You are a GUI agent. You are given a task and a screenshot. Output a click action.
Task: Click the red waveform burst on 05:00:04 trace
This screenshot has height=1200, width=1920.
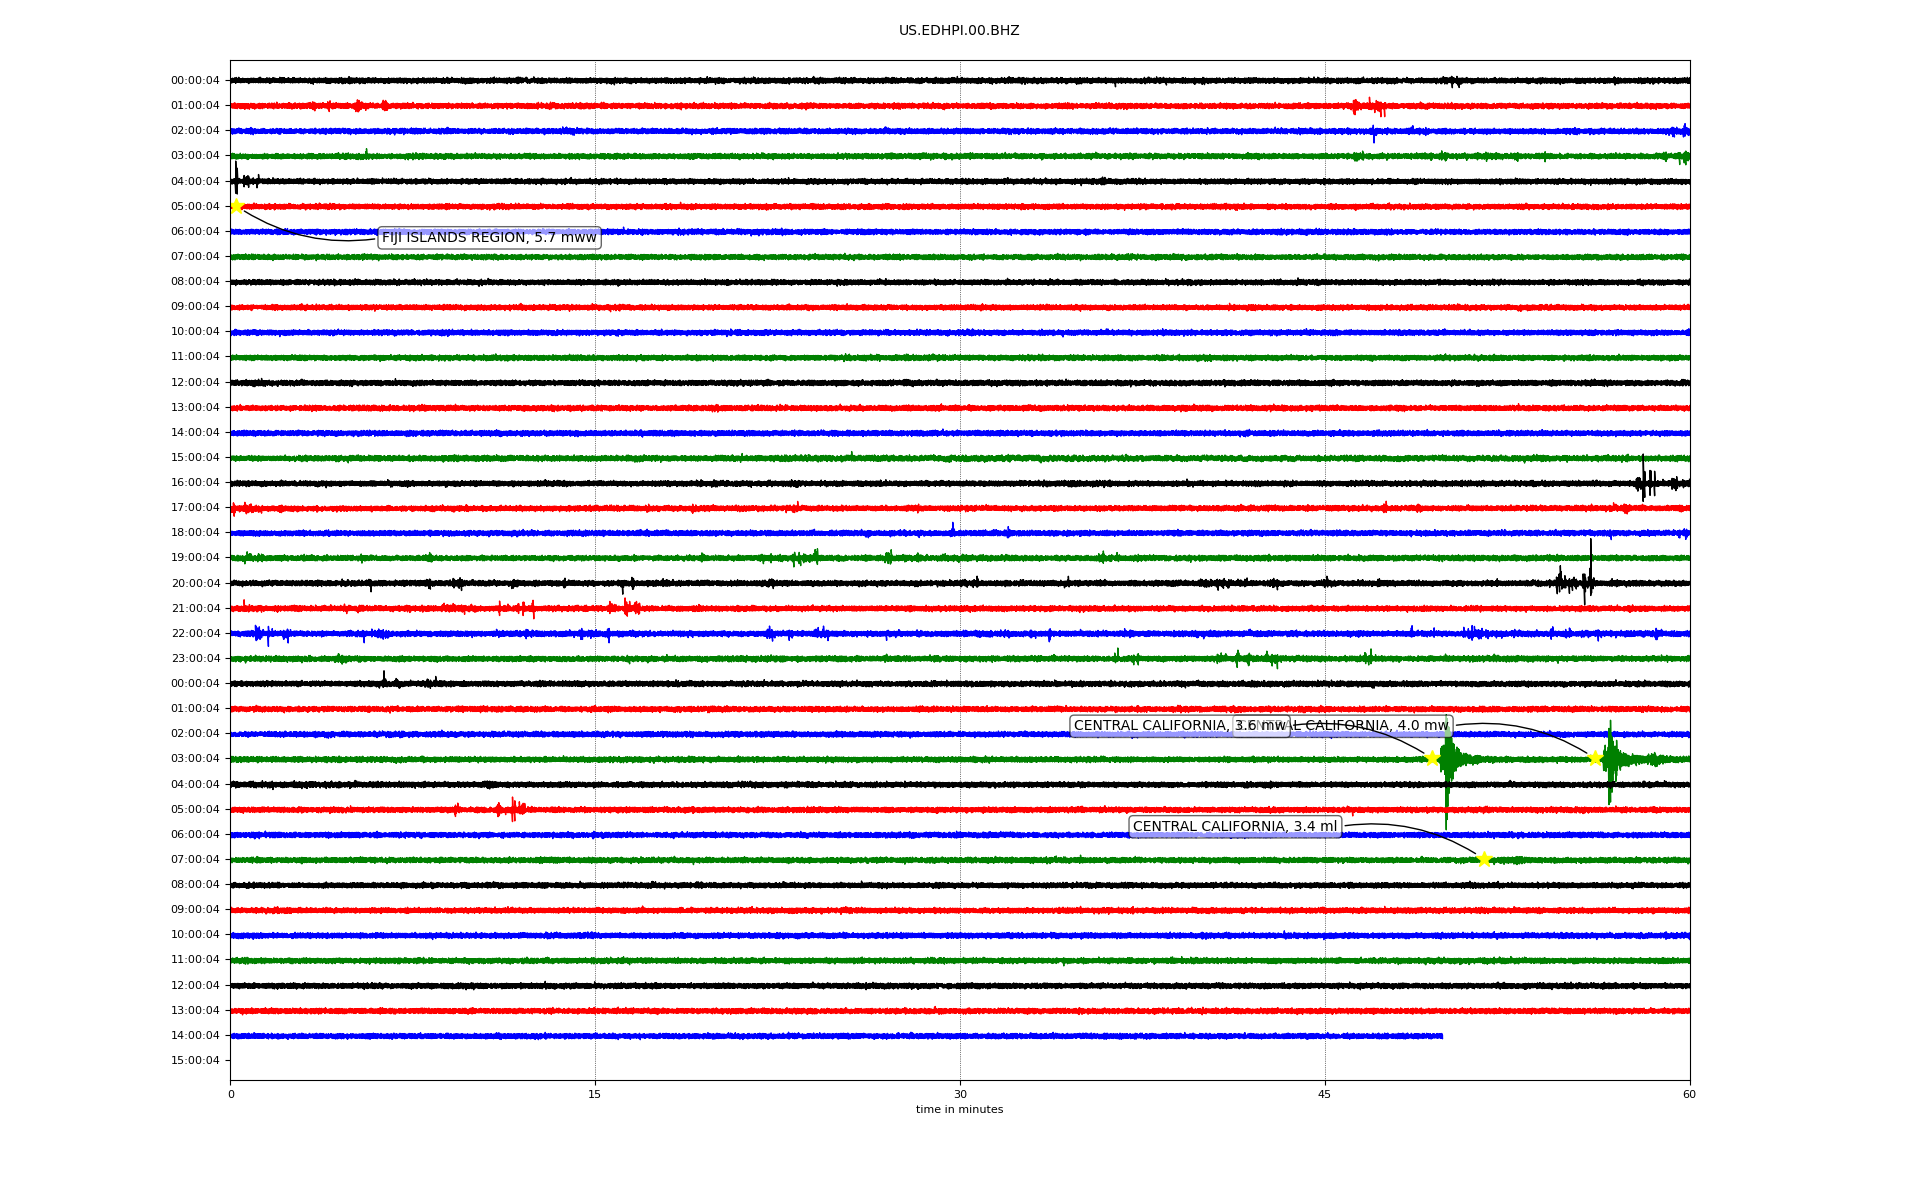pos(513,809)
